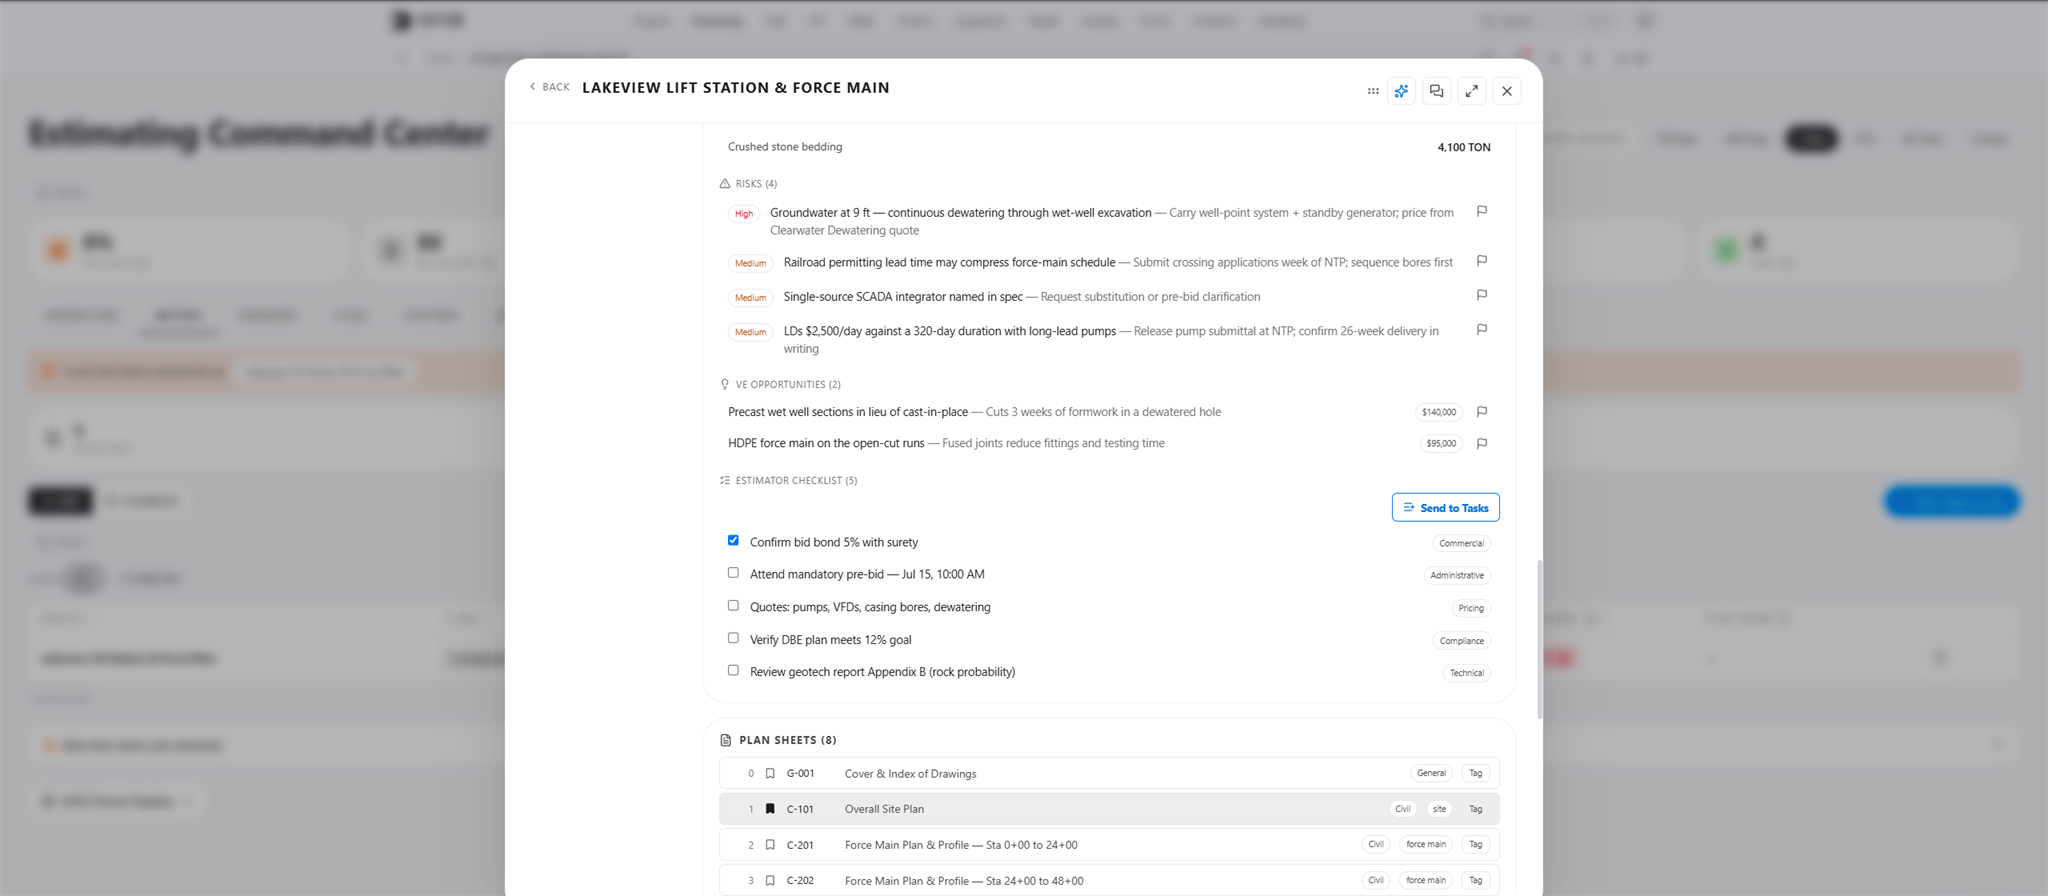2048x896 pixels.
Task: Click the force main label on C-201 row
Action: coord(1426,845)
